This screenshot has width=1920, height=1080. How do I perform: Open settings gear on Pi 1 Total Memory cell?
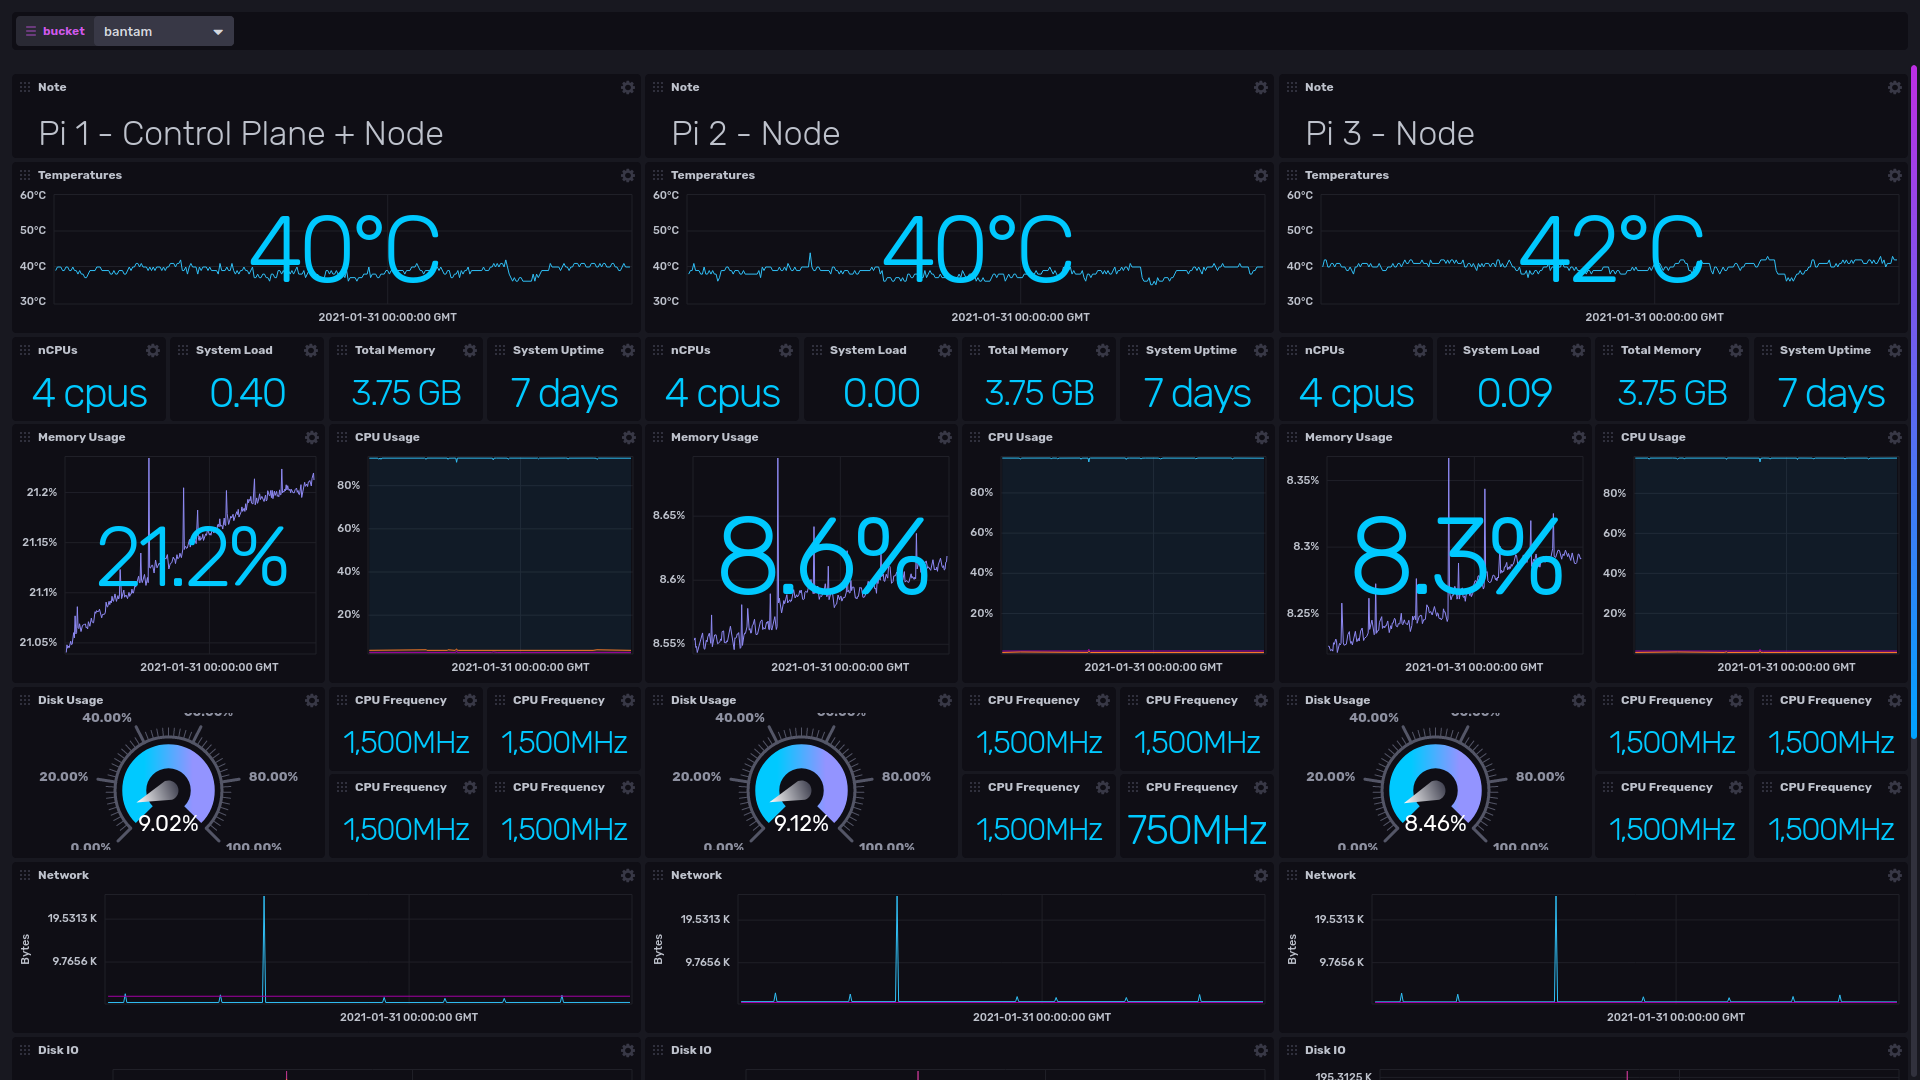point(469,351)
